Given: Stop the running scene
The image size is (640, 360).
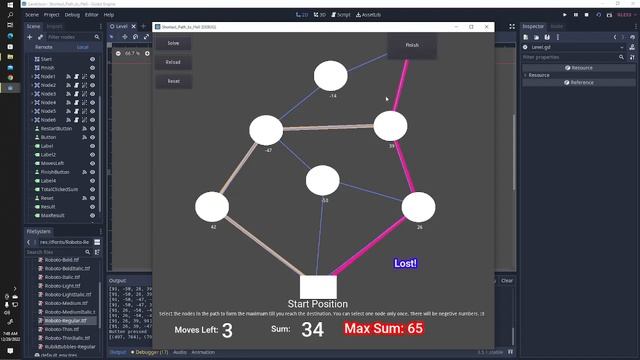Looking at the screenshot, I should click(x=587, y=15).
